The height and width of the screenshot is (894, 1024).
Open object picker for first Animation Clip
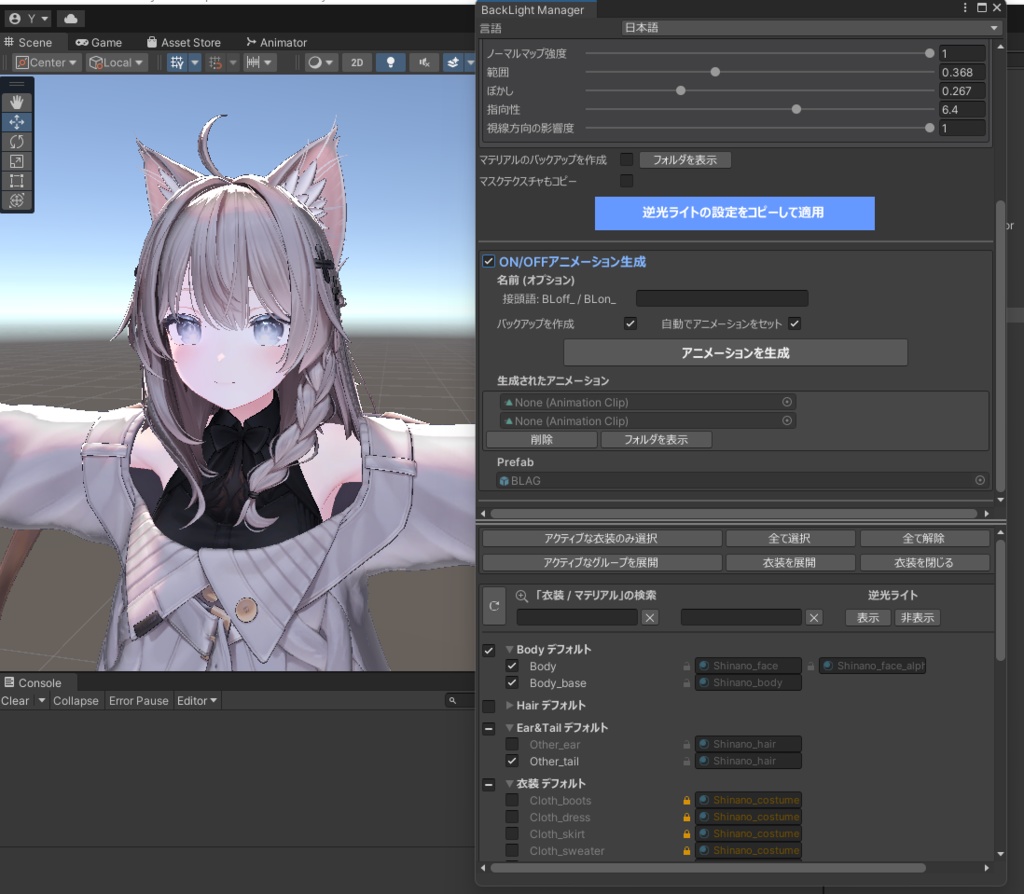[x=787, y=402]
